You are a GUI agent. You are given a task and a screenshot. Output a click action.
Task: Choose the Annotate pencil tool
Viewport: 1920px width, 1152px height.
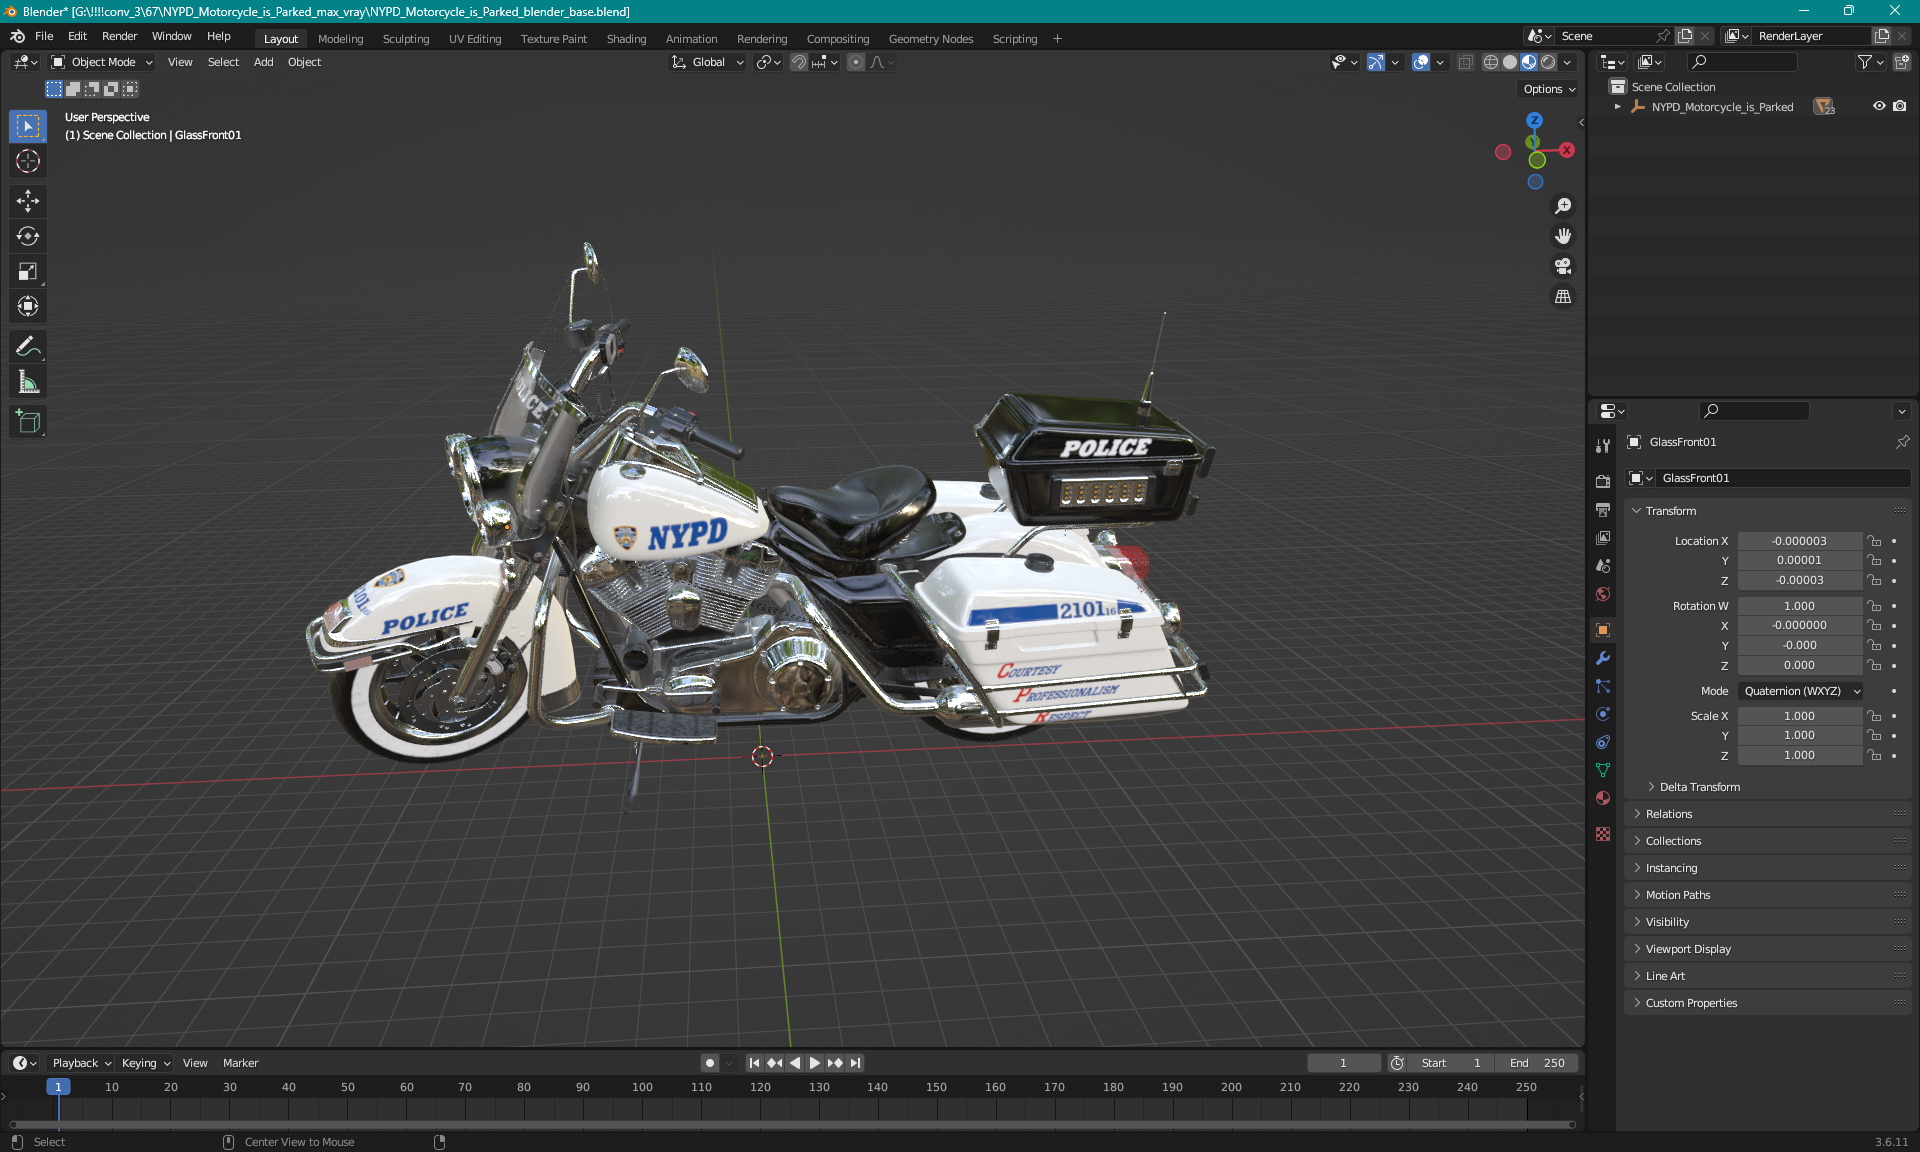(28, 347)
